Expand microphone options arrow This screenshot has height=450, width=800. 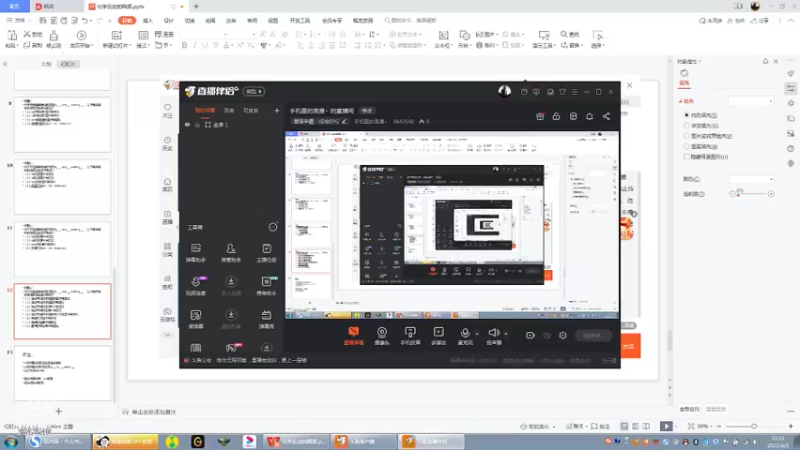[x=477, y=334]
